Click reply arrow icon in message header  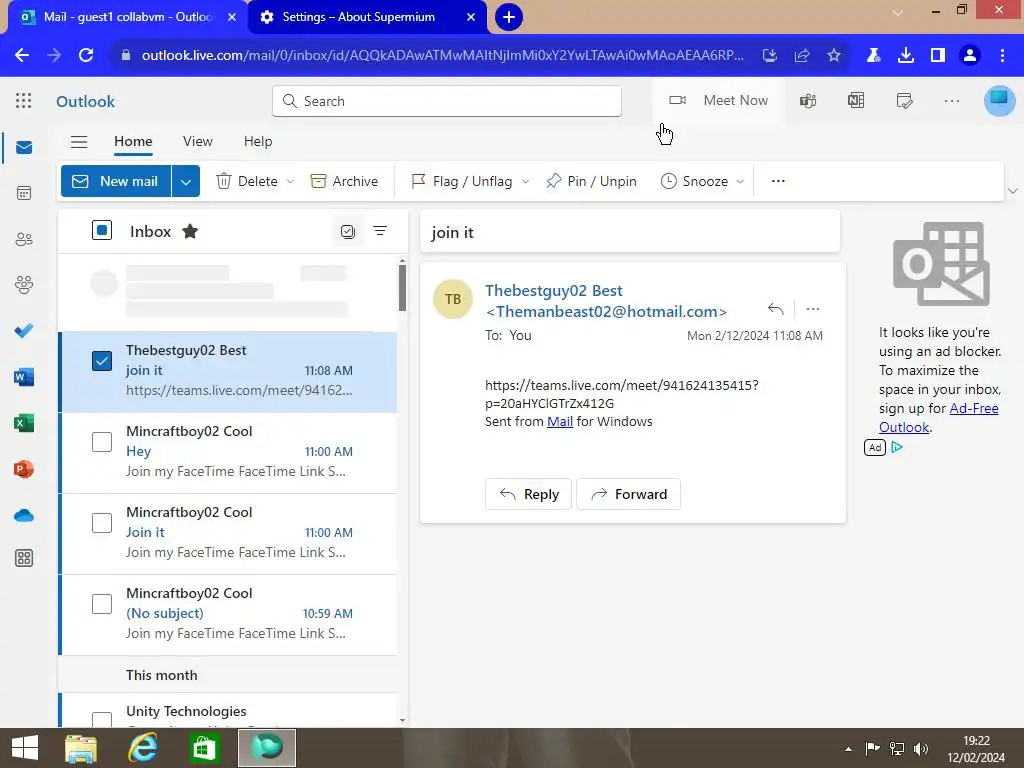click(776, 308)
